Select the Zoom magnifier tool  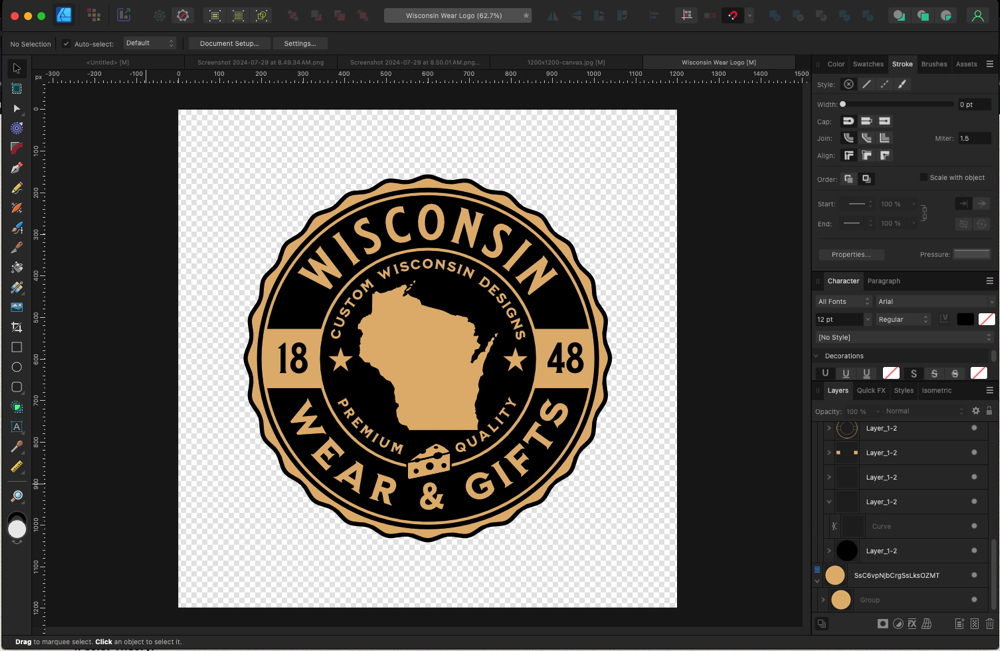[17, 496]
